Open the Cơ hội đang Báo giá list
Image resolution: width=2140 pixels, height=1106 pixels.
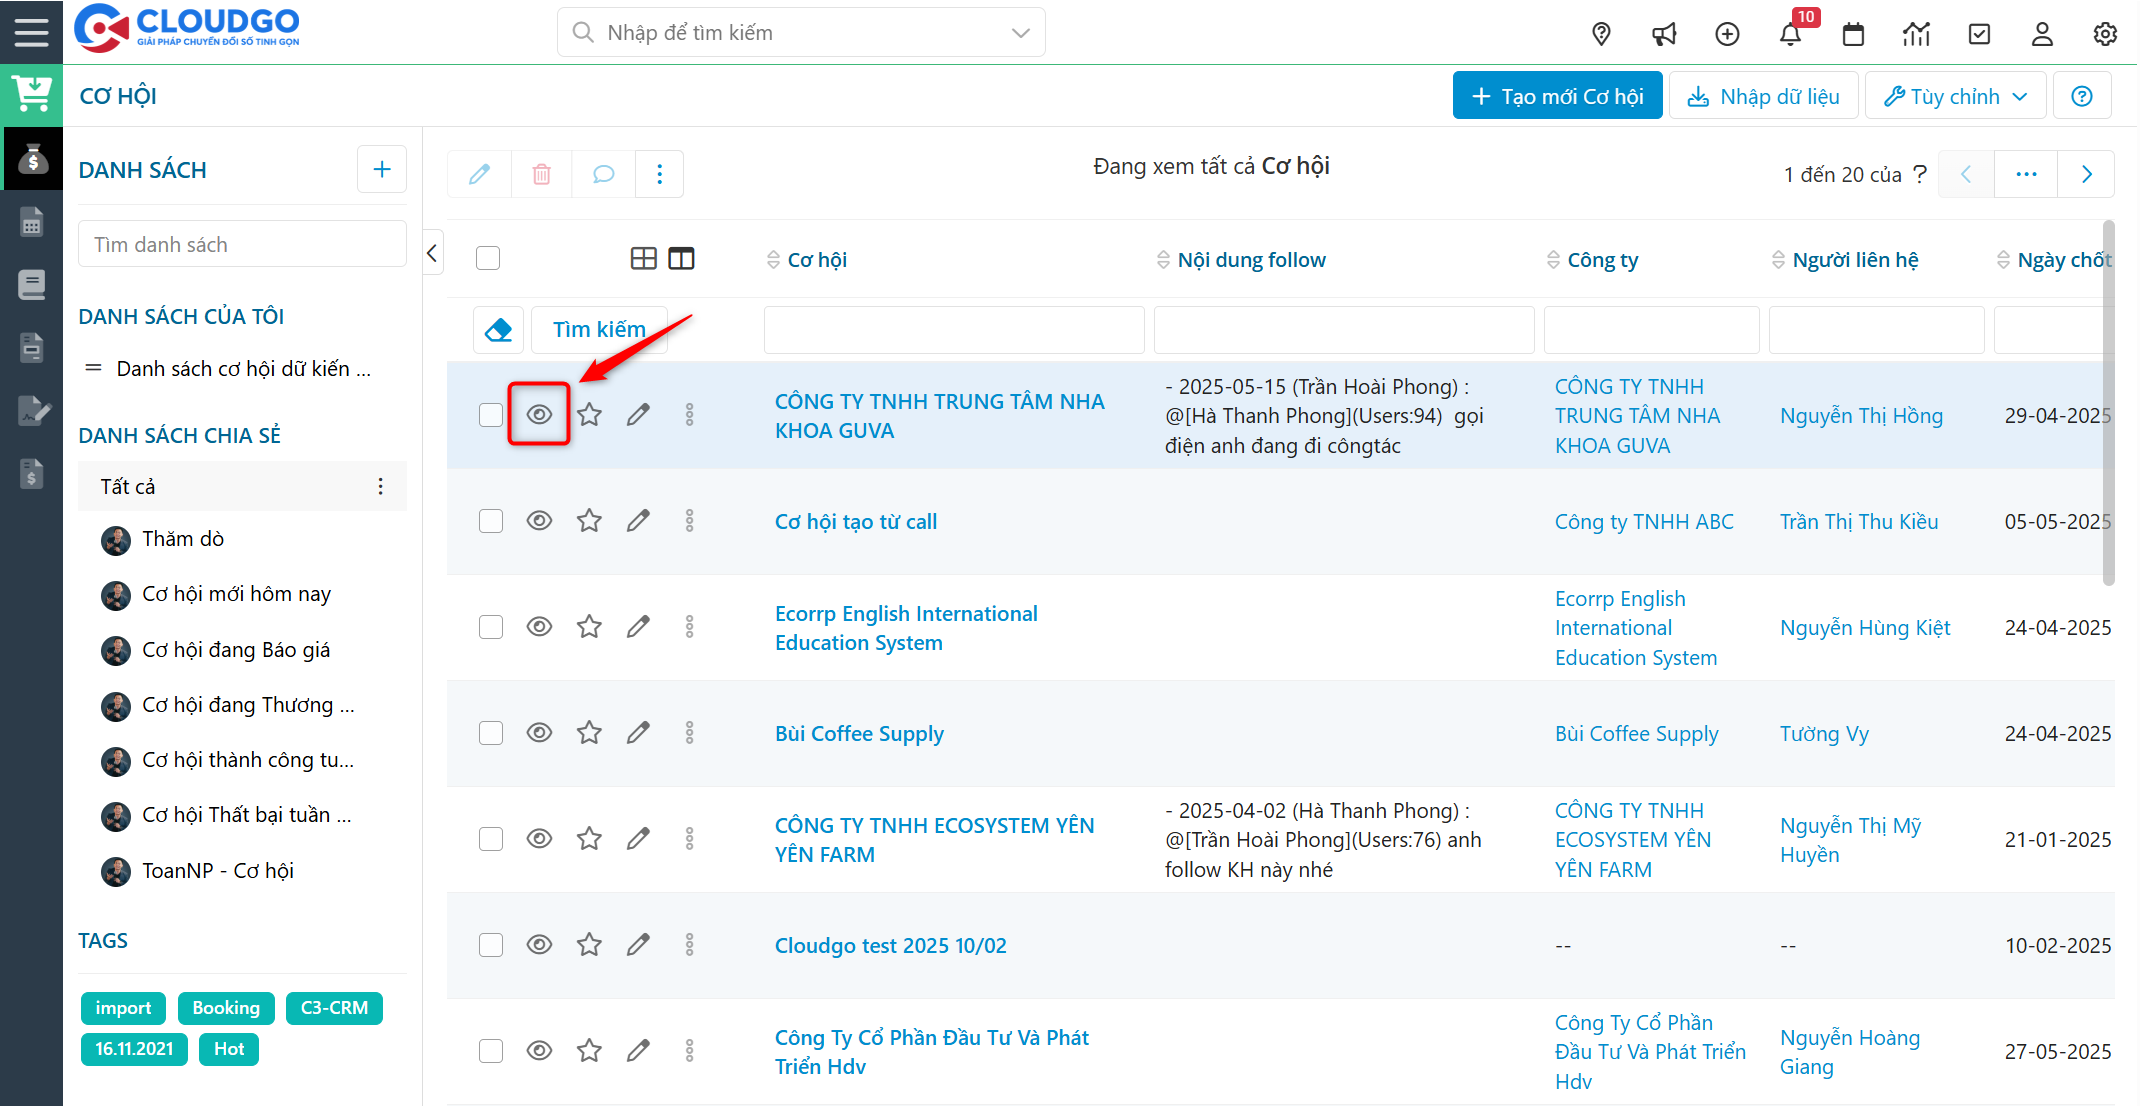coord(236,650)
